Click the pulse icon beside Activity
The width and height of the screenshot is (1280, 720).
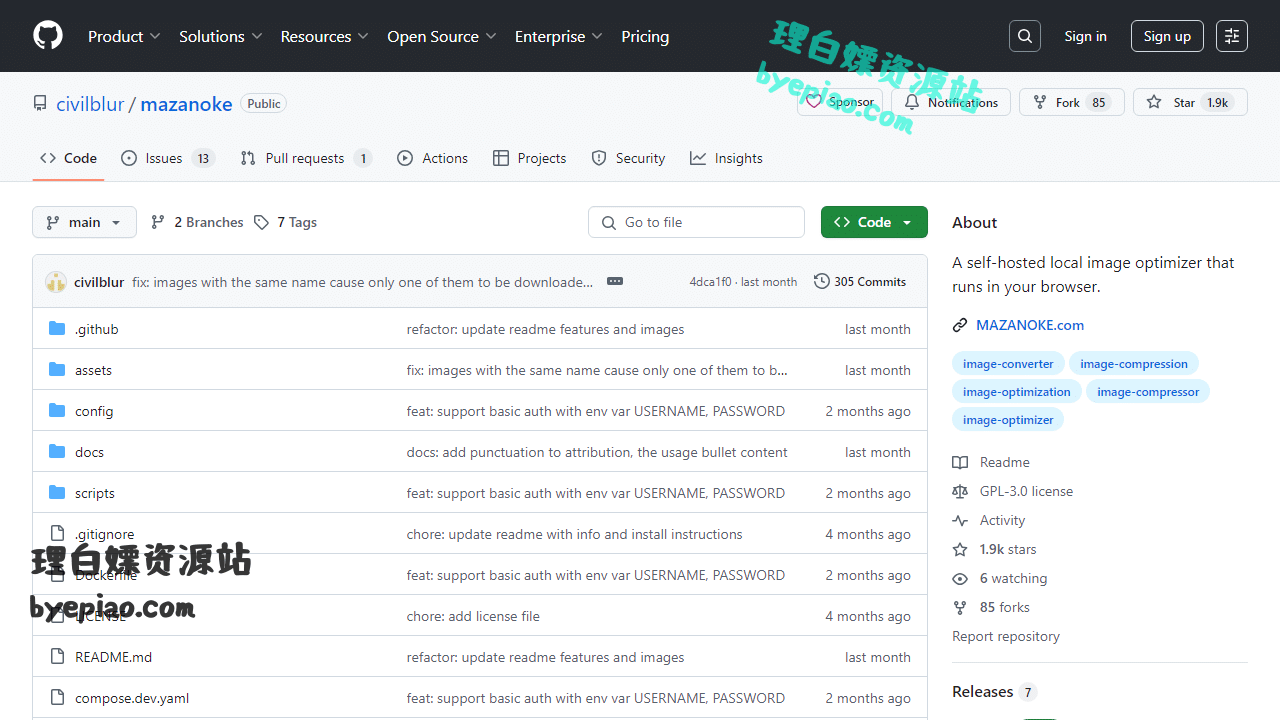point(960,520)
